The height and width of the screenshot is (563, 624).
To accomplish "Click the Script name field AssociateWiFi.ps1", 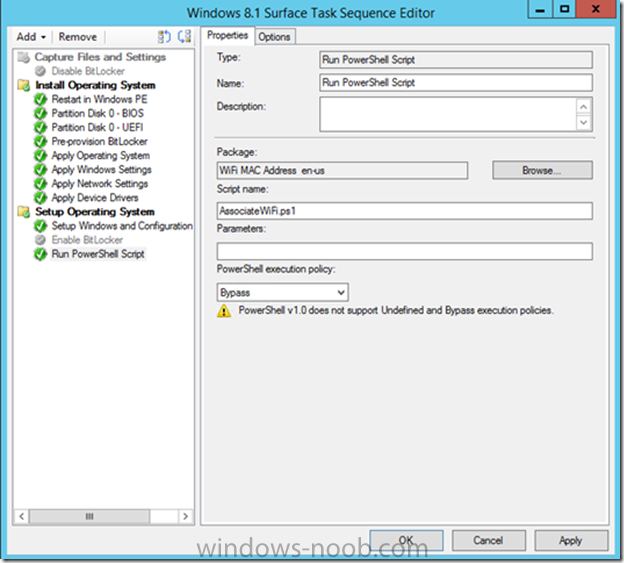I will tap(405, 211).
